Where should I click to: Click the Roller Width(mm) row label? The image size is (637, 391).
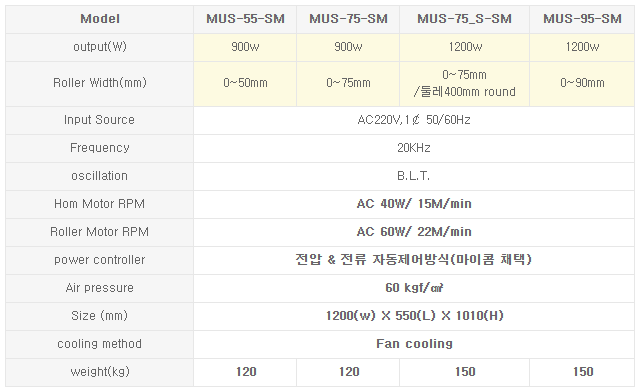click(x=100, y=83)
